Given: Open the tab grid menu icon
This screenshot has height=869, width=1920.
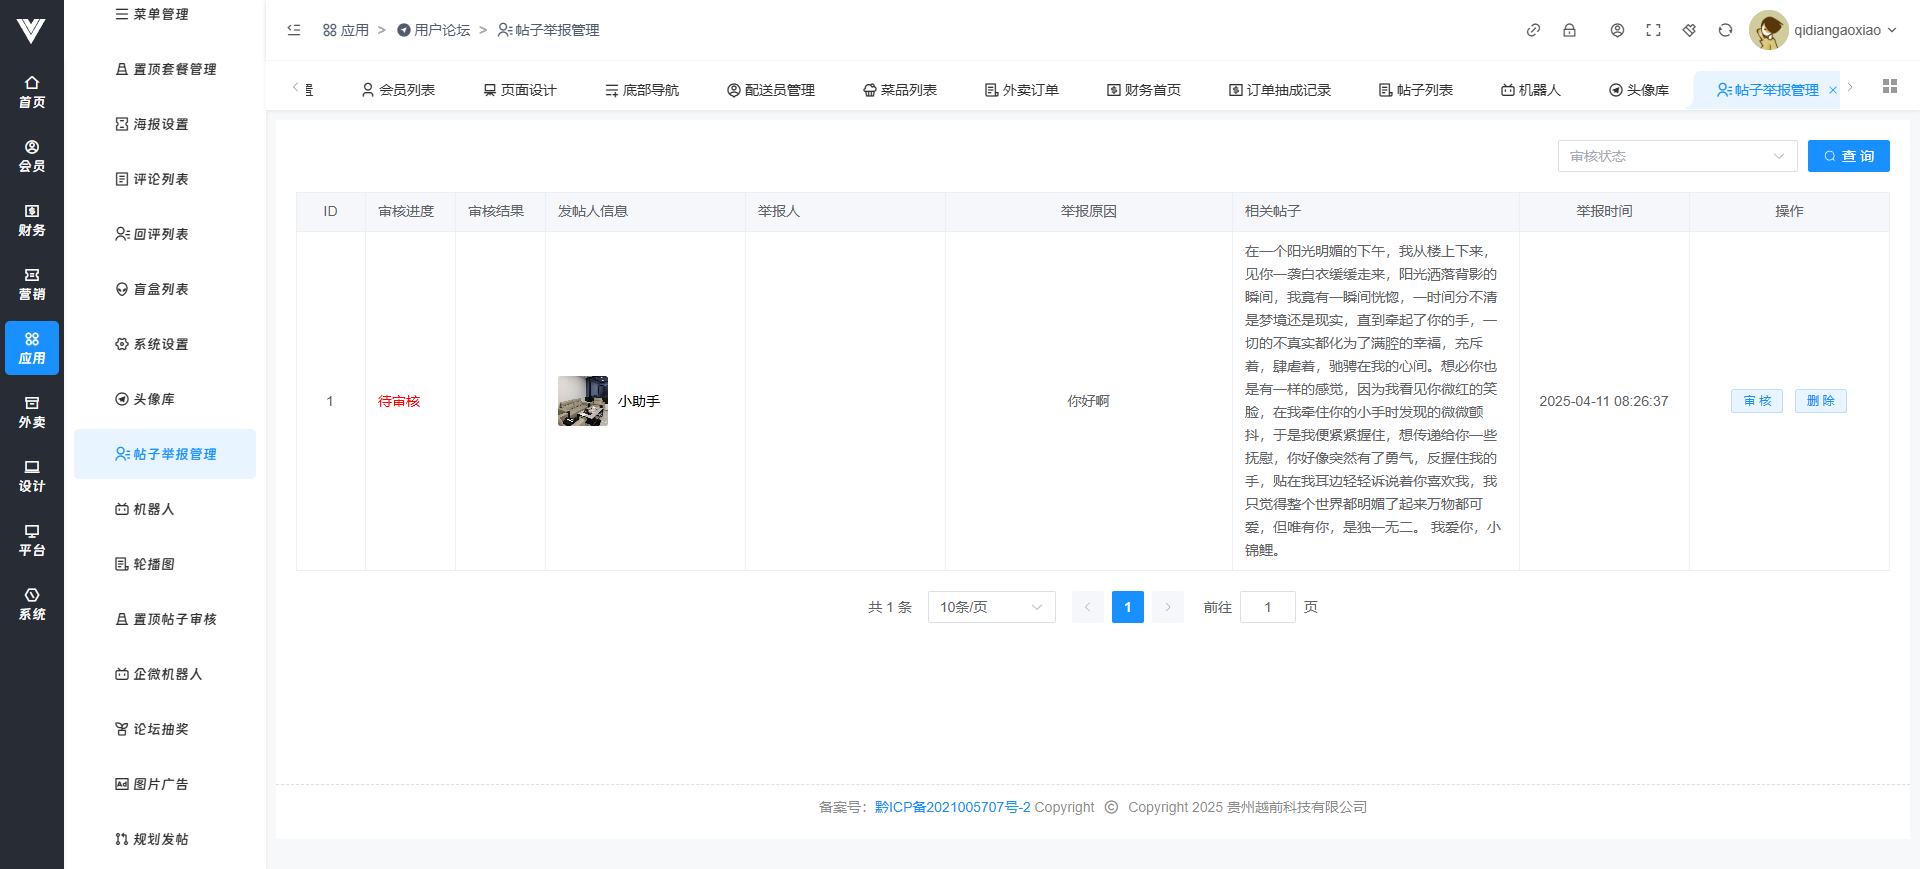Looking at the screenshot, I should coord(1889,87).
